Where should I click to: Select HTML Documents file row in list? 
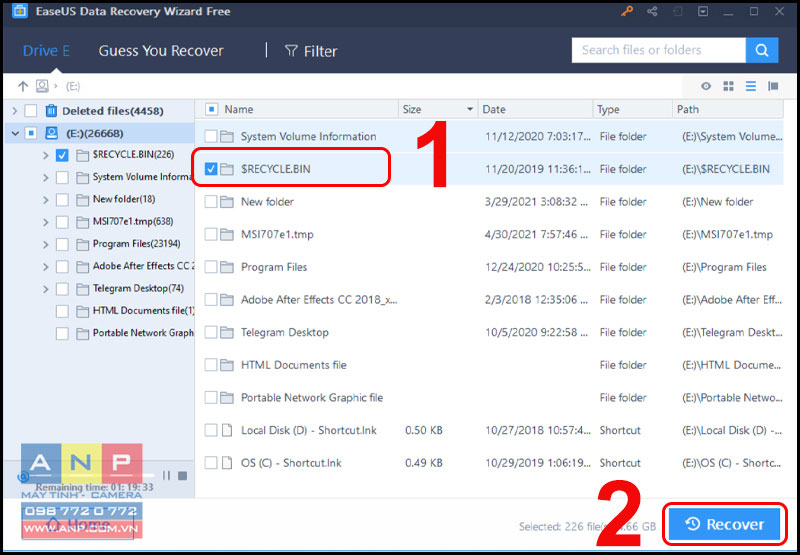(x=489, y=365)
